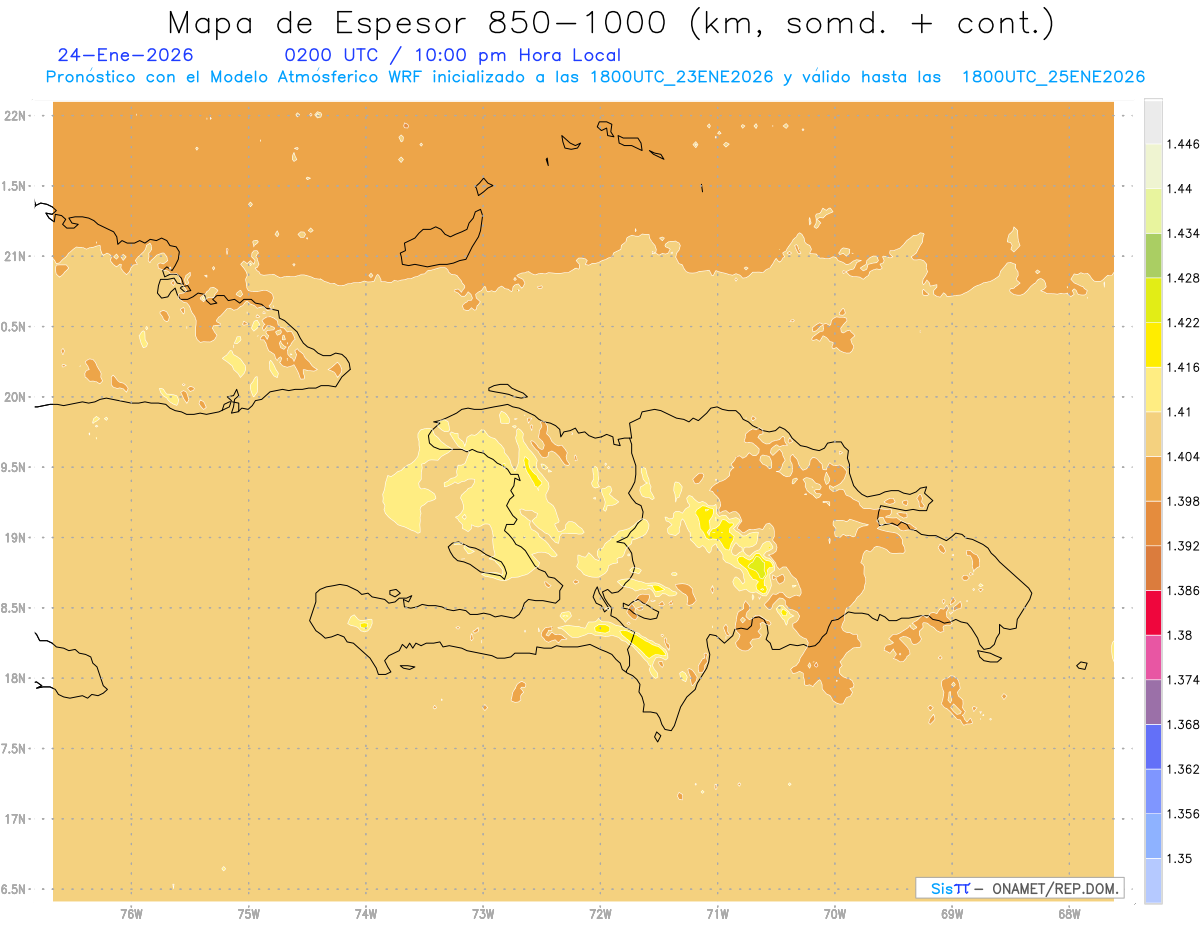The height and width of the screenshot is (927, 1200).
Task: Click the longitude axis label 73W
Action: tap(483, 914)
